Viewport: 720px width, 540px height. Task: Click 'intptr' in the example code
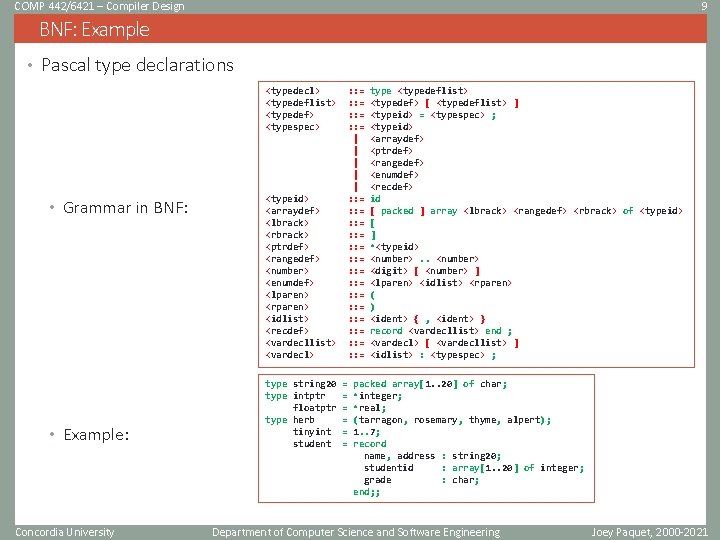tap(309, 396)
